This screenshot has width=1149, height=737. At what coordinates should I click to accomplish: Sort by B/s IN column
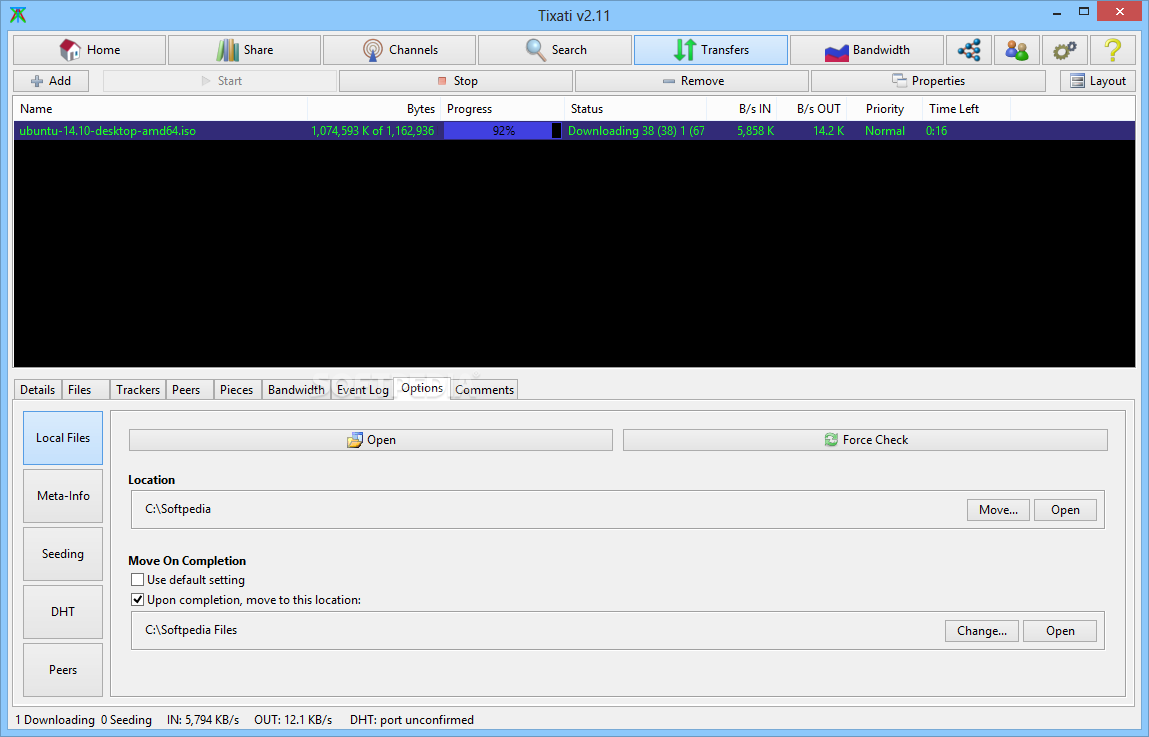(x=742, y=108)
